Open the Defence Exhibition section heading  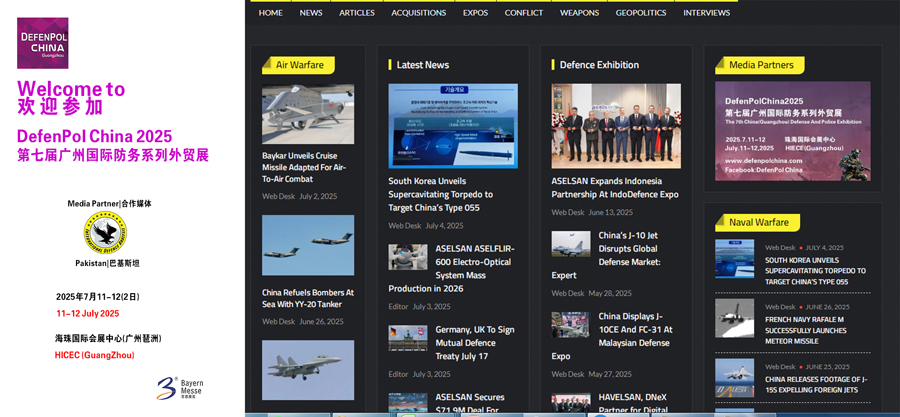[599, 65]
